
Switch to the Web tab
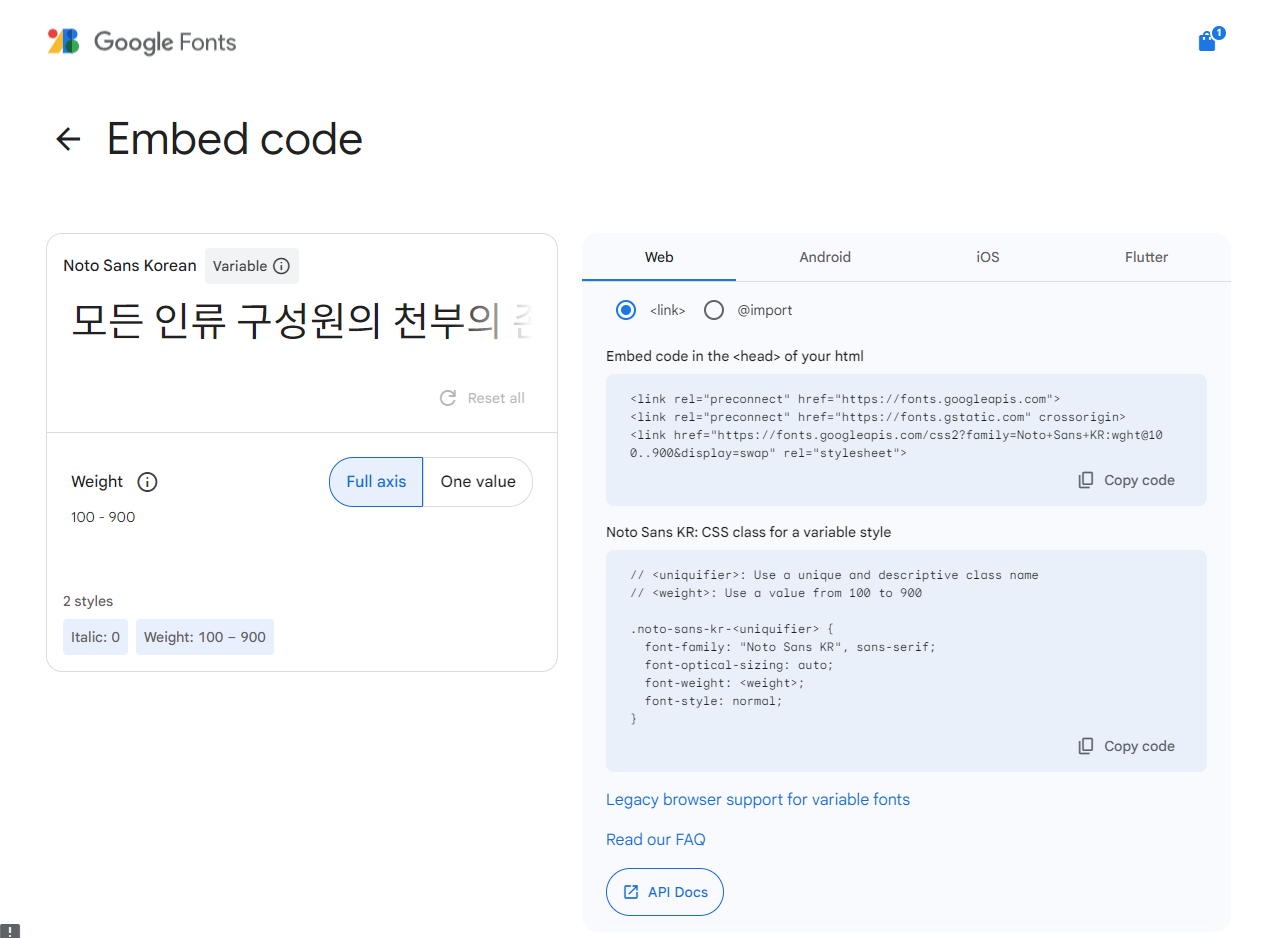click(659, 257)
